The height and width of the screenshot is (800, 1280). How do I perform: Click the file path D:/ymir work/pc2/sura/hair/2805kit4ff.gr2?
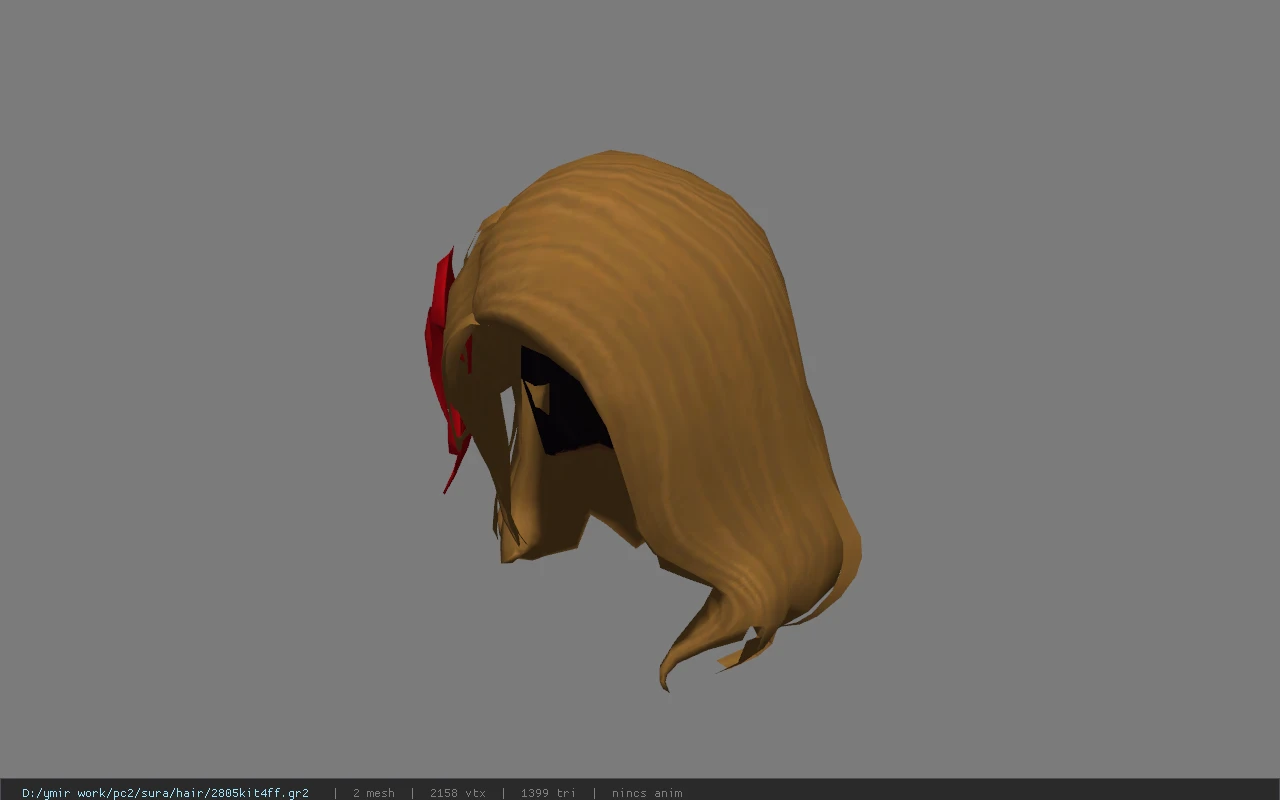pos(165,793)
